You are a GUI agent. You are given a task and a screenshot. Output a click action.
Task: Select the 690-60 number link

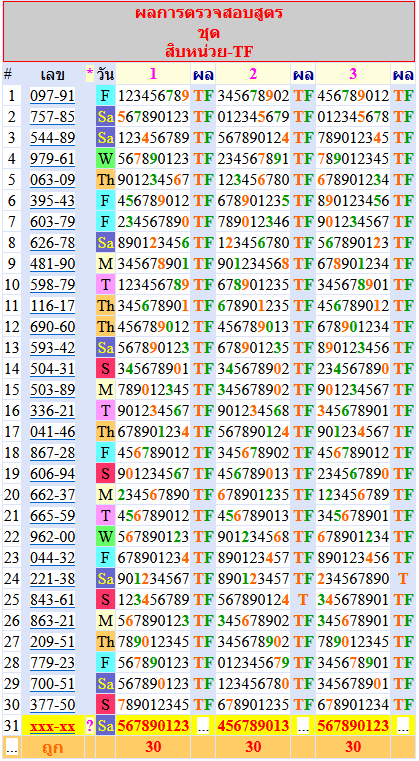(52, 327)
